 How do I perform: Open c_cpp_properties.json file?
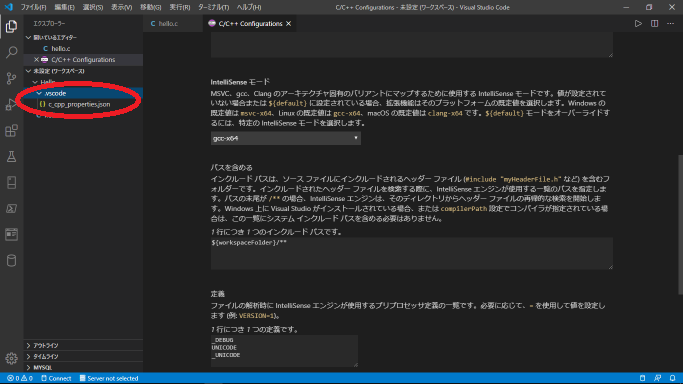pos(83,104)
